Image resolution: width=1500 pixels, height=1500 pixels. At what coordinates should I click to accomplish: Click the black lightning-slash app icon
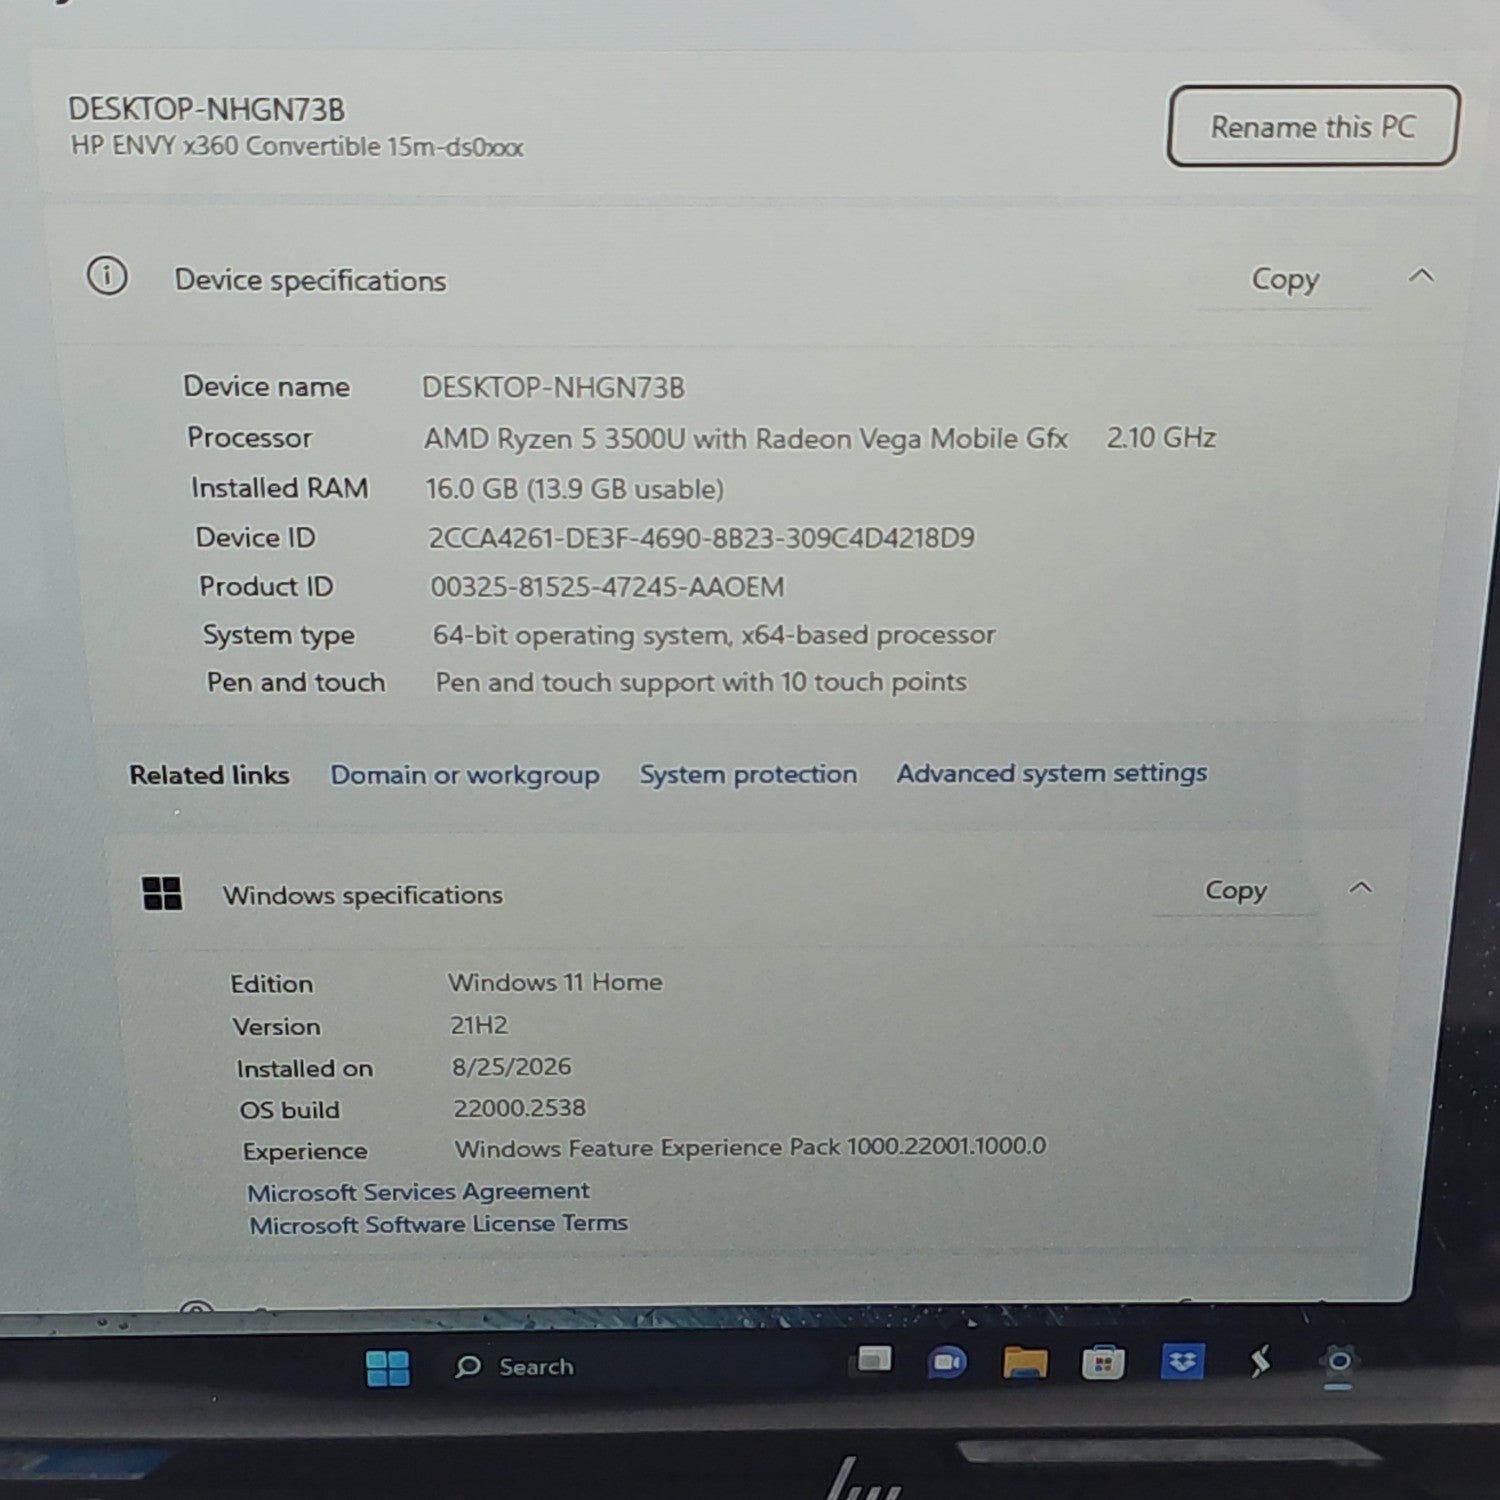[1260, 1361]
